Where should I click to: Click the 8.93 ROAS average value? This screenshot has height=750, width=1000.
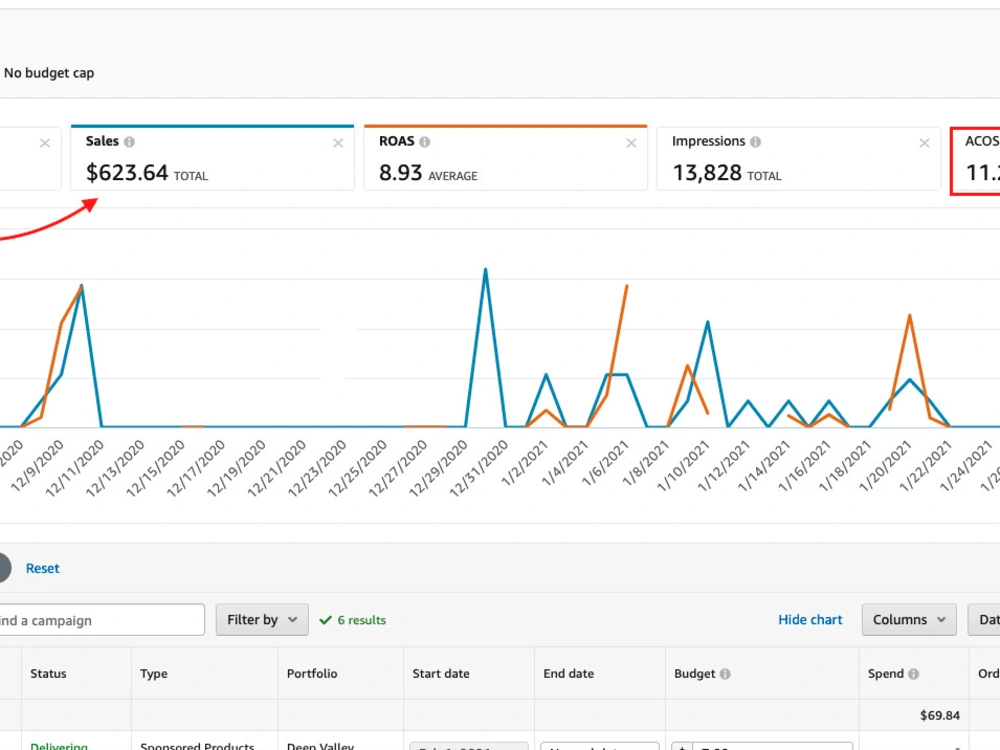(x=401, y=173)
